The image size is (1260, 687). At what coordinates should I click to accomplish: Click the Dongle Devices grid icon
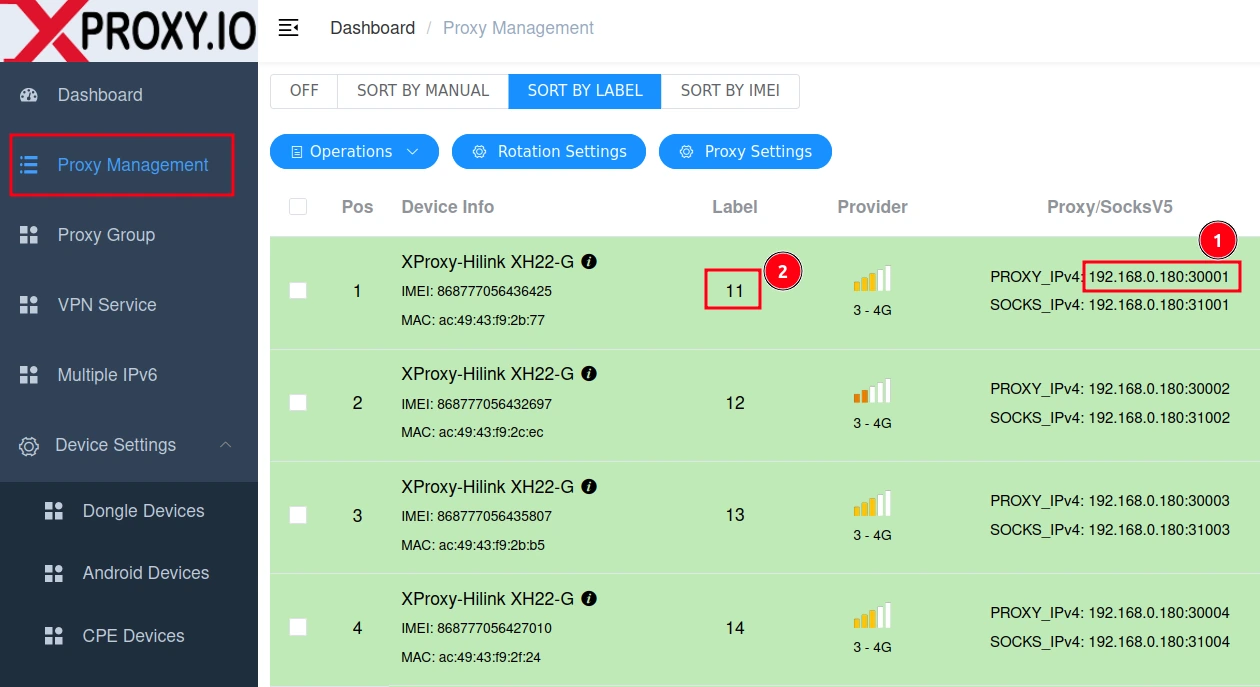[54, 511]
